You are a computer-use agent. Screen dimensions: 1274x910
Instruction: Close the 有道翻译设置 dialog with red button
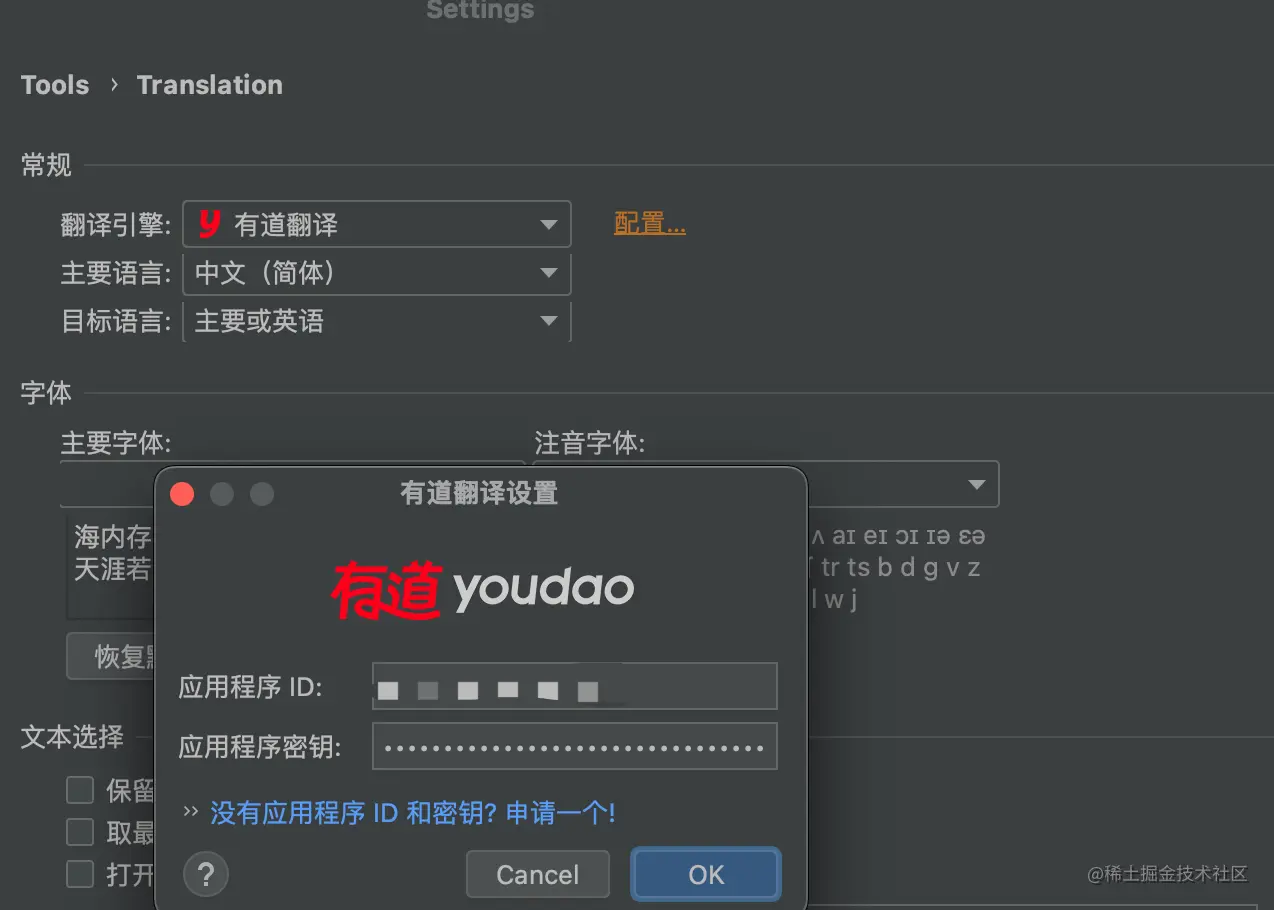(182, 494)
